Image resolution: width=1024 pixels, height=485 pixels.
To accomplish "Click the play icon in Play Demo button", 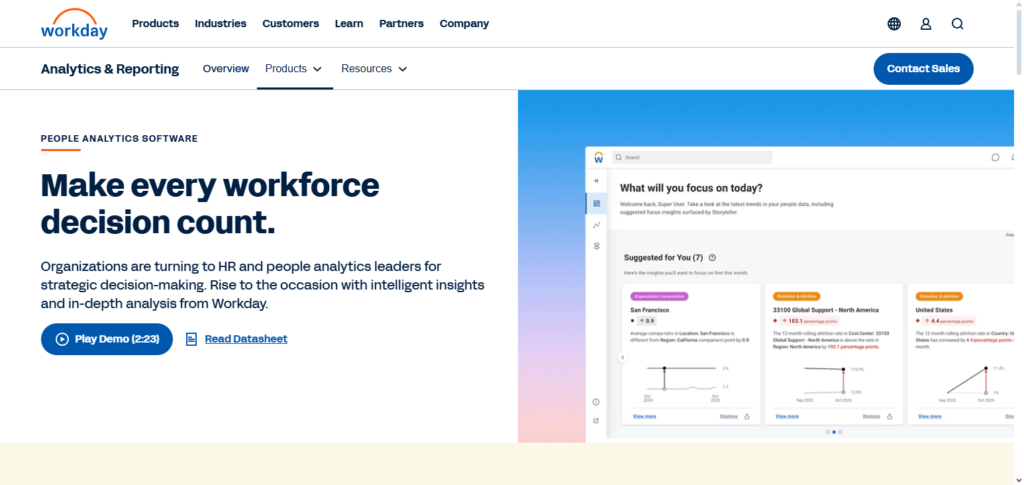I will point(62,339).
